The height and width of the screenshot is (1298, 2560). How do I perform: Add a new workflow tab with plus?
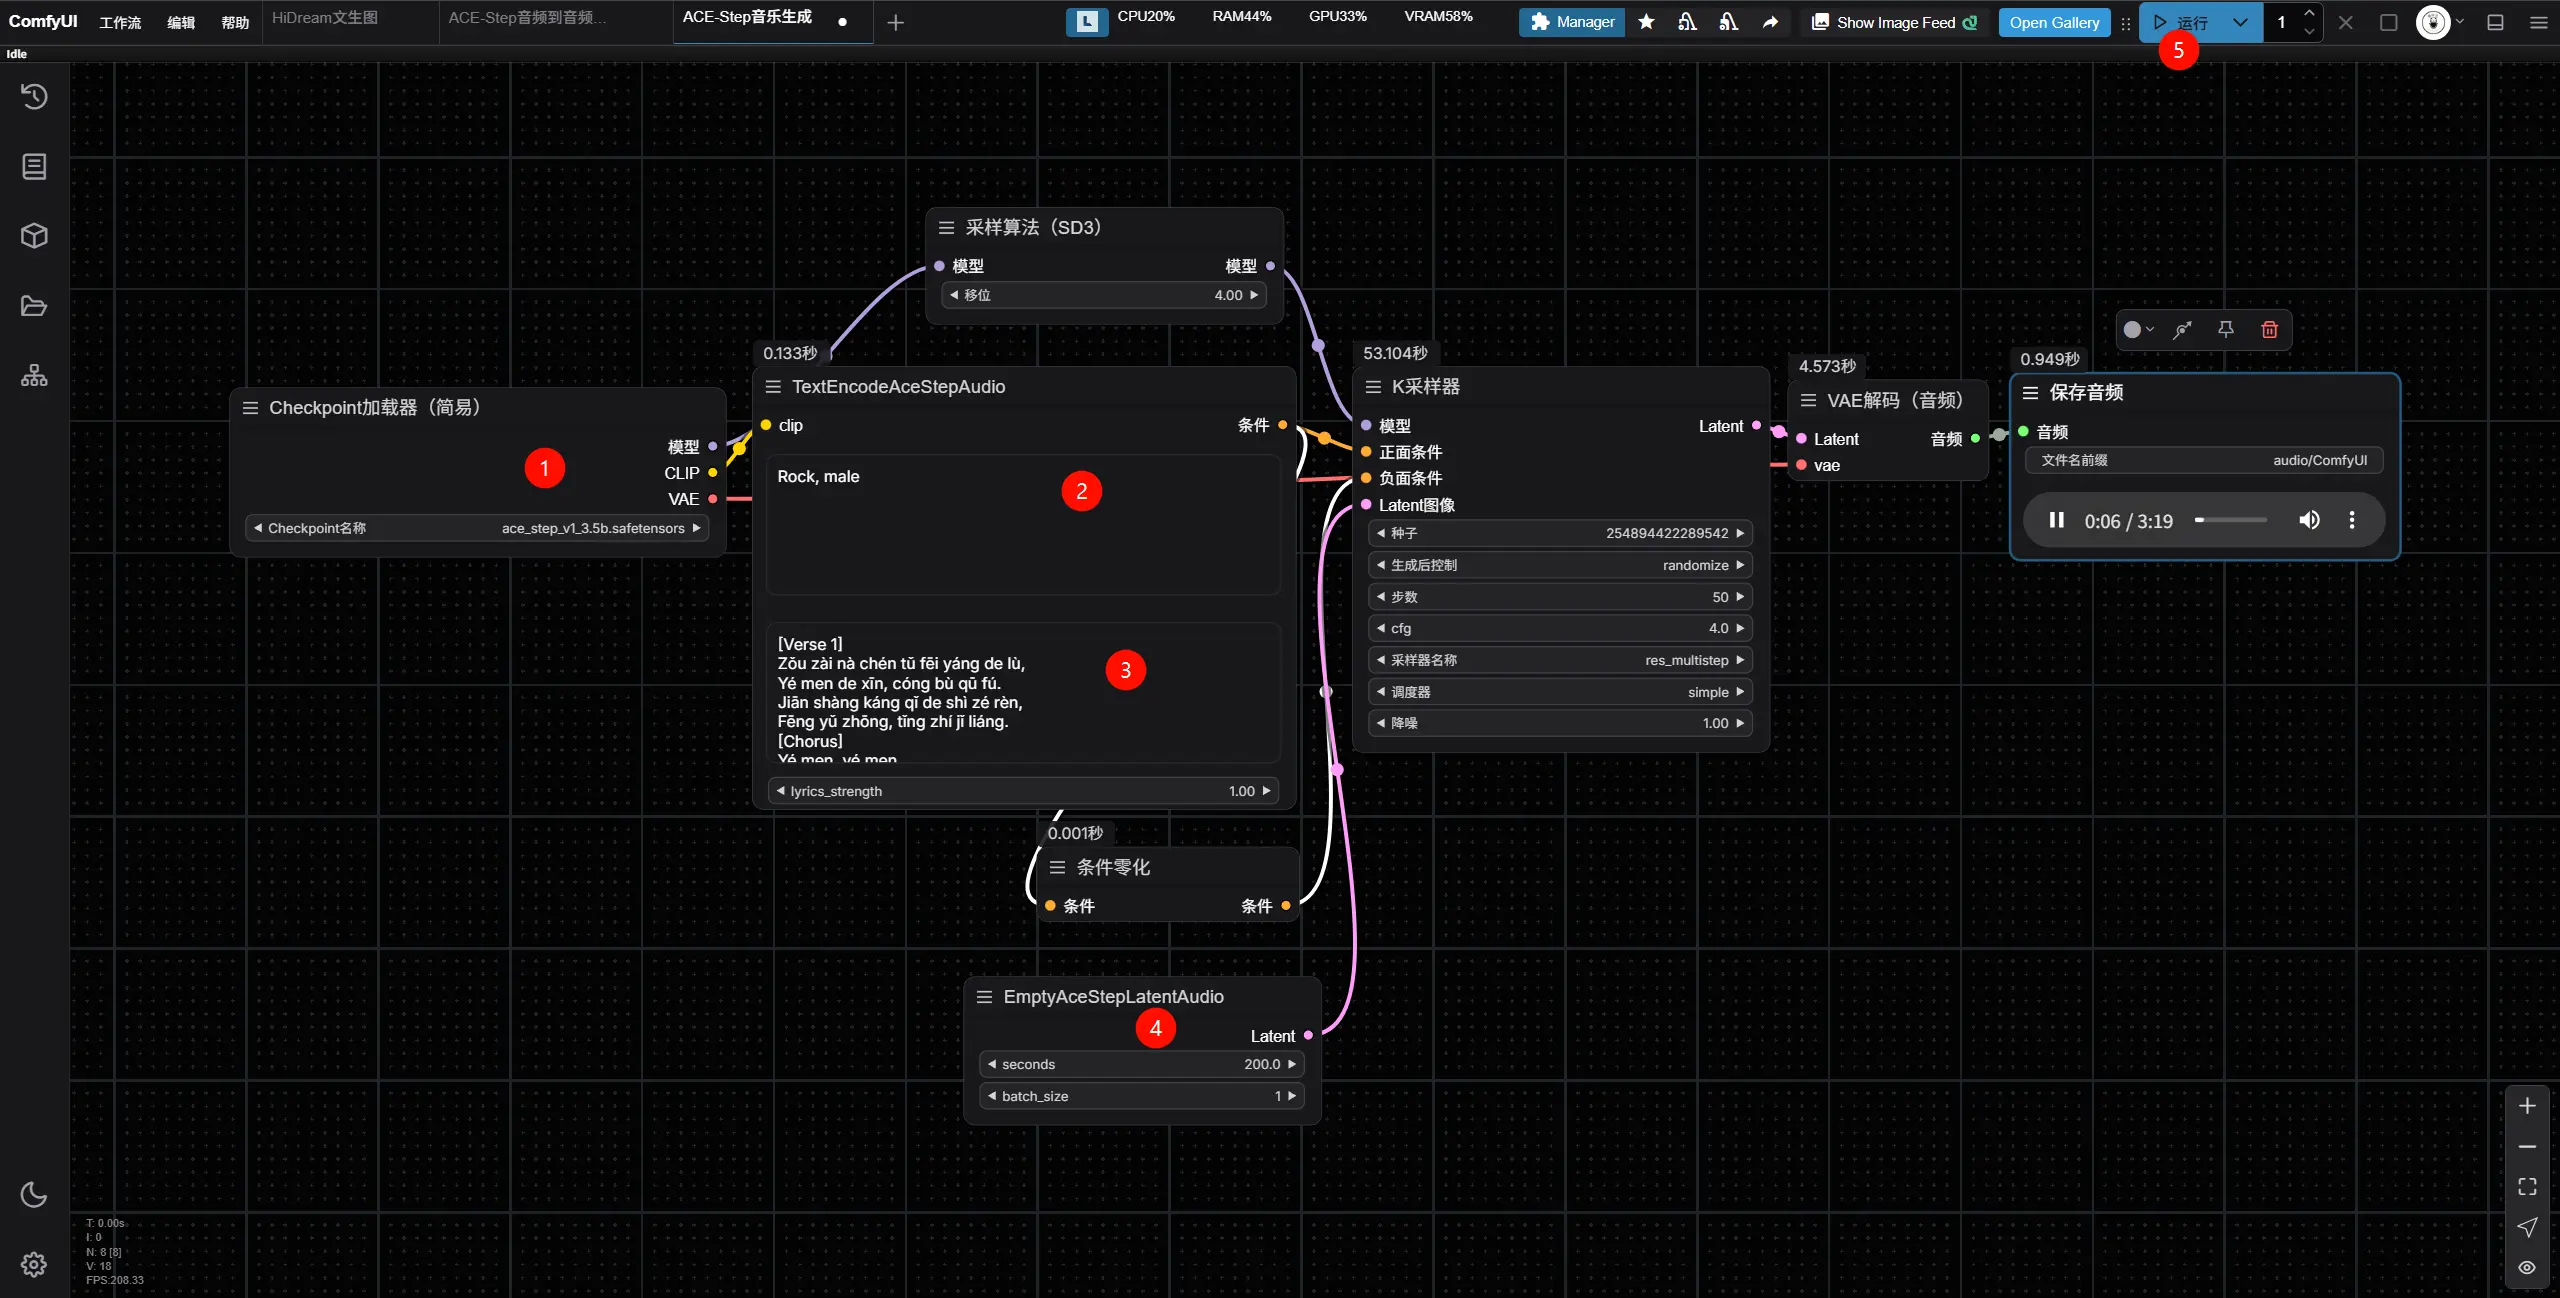(x=896, y=22)
